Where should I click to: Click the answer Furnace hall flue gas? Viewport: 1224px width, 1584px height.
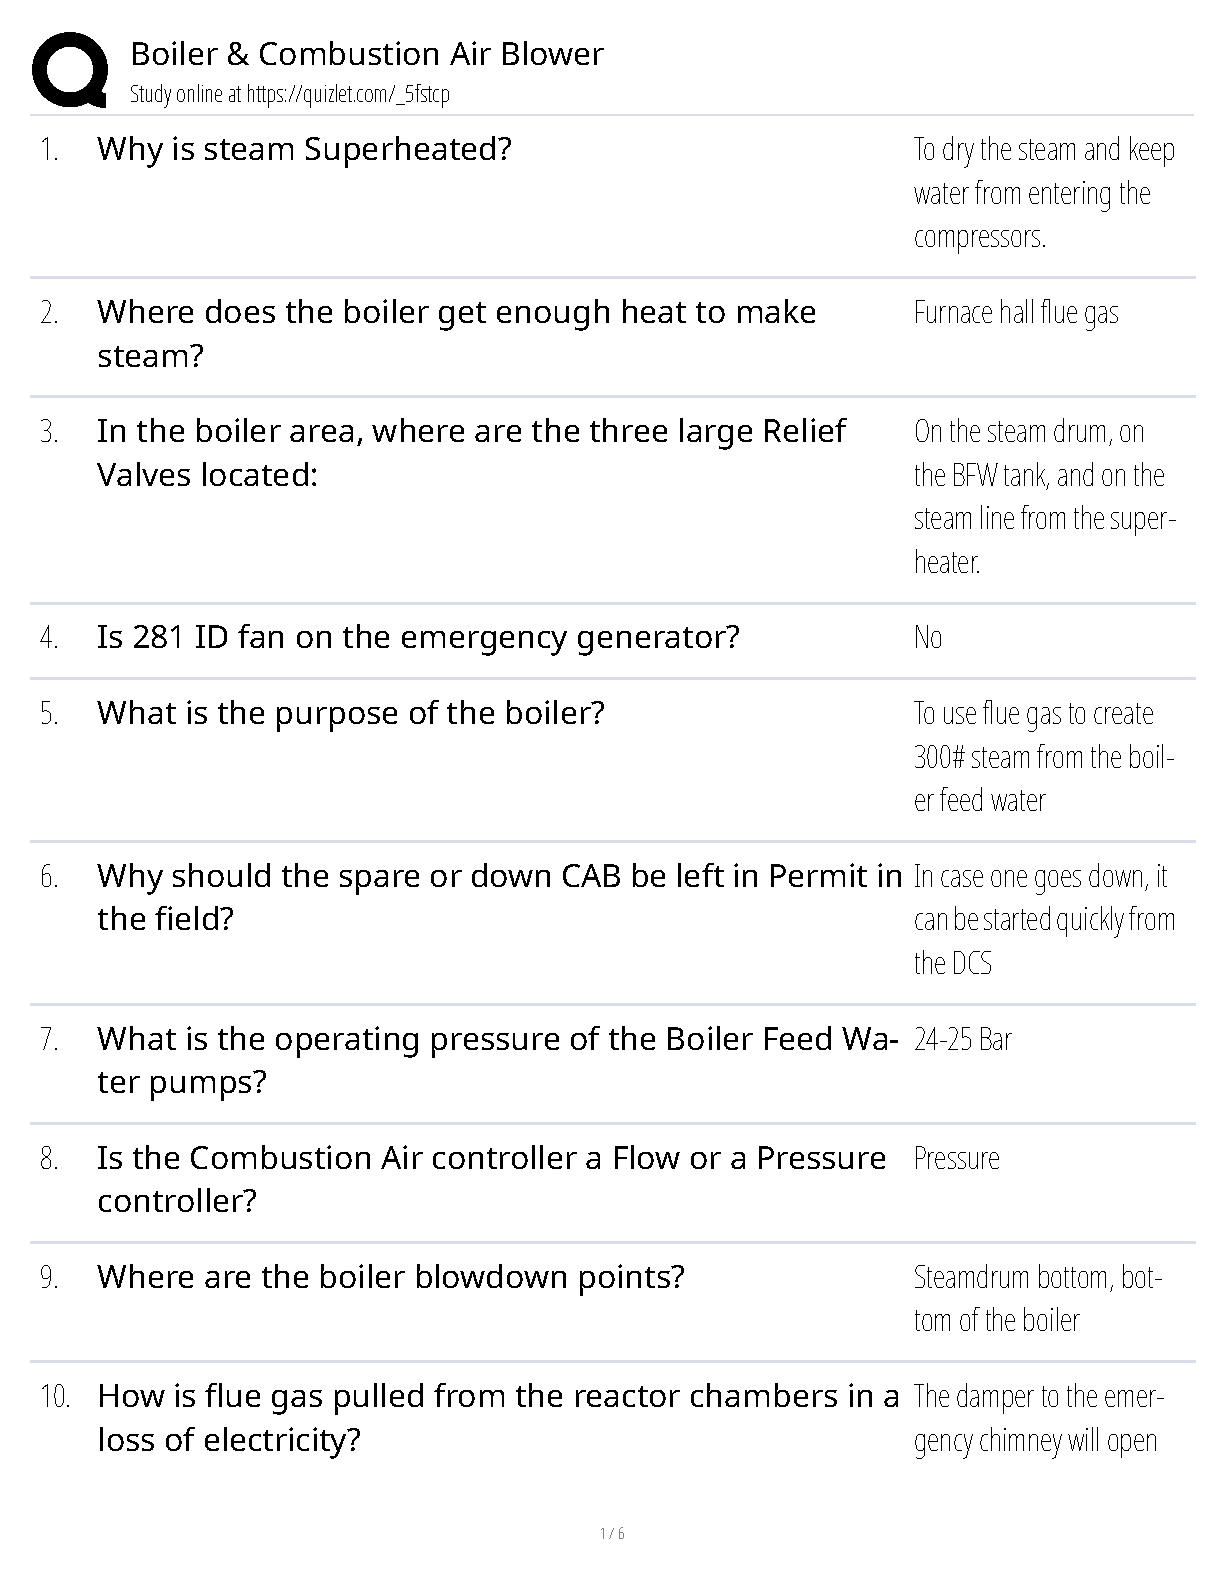tap(1016, 313)
